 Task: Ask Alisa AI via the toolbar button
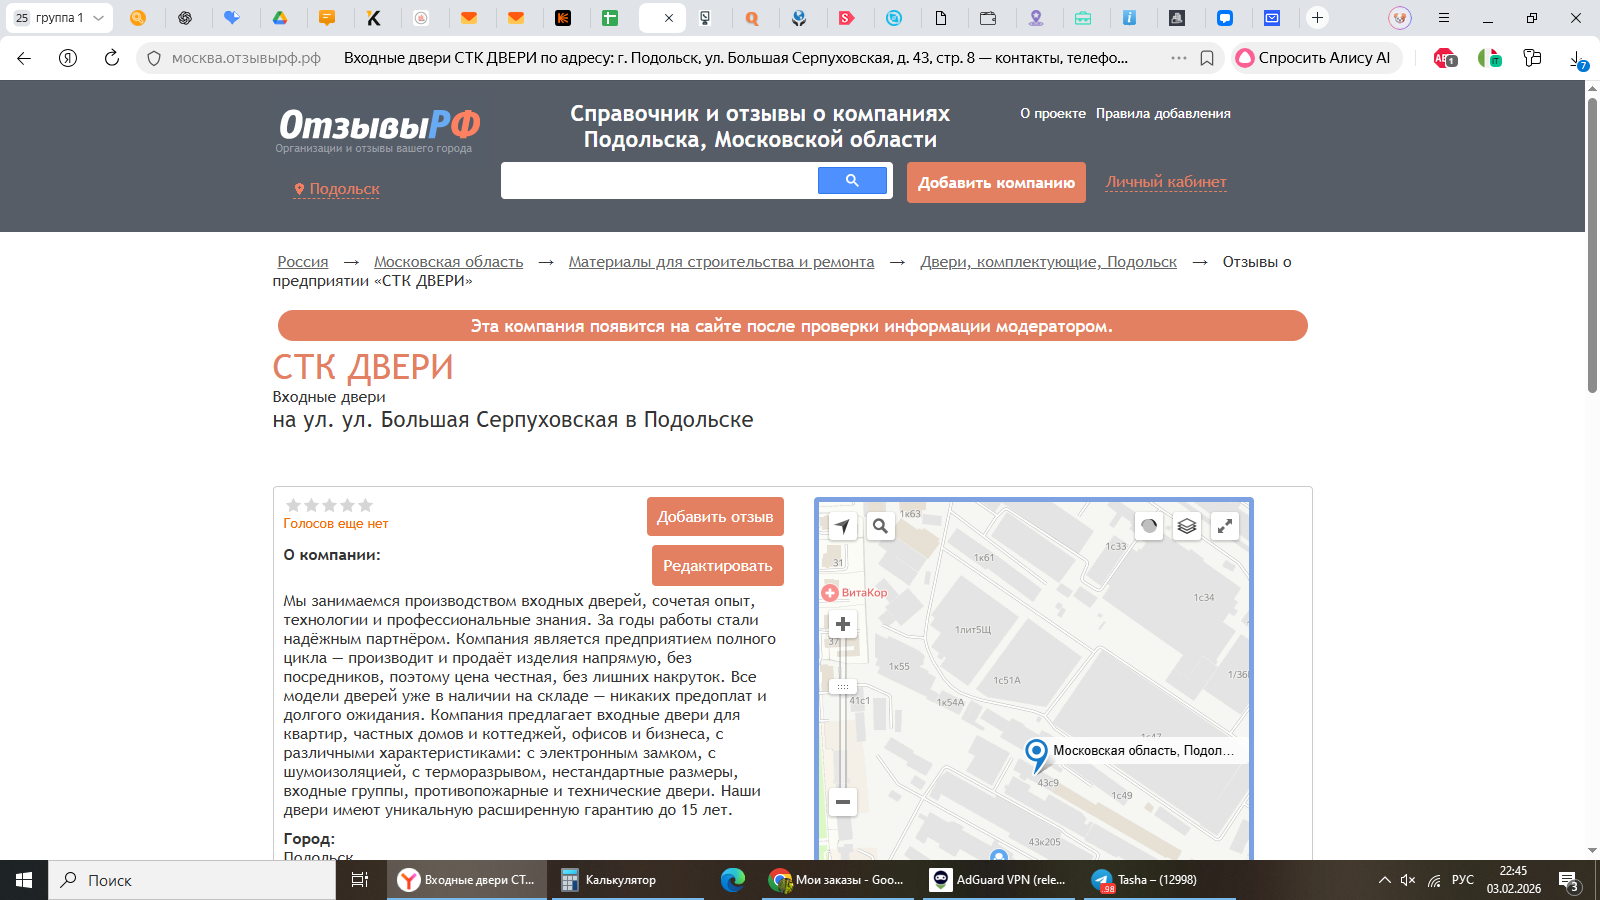1315,58
